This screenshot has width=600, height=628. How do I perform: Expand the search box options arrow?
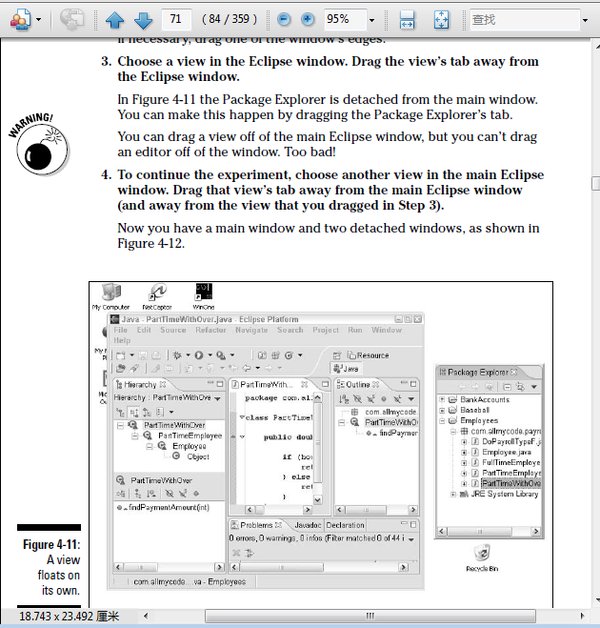coord(585,20)
